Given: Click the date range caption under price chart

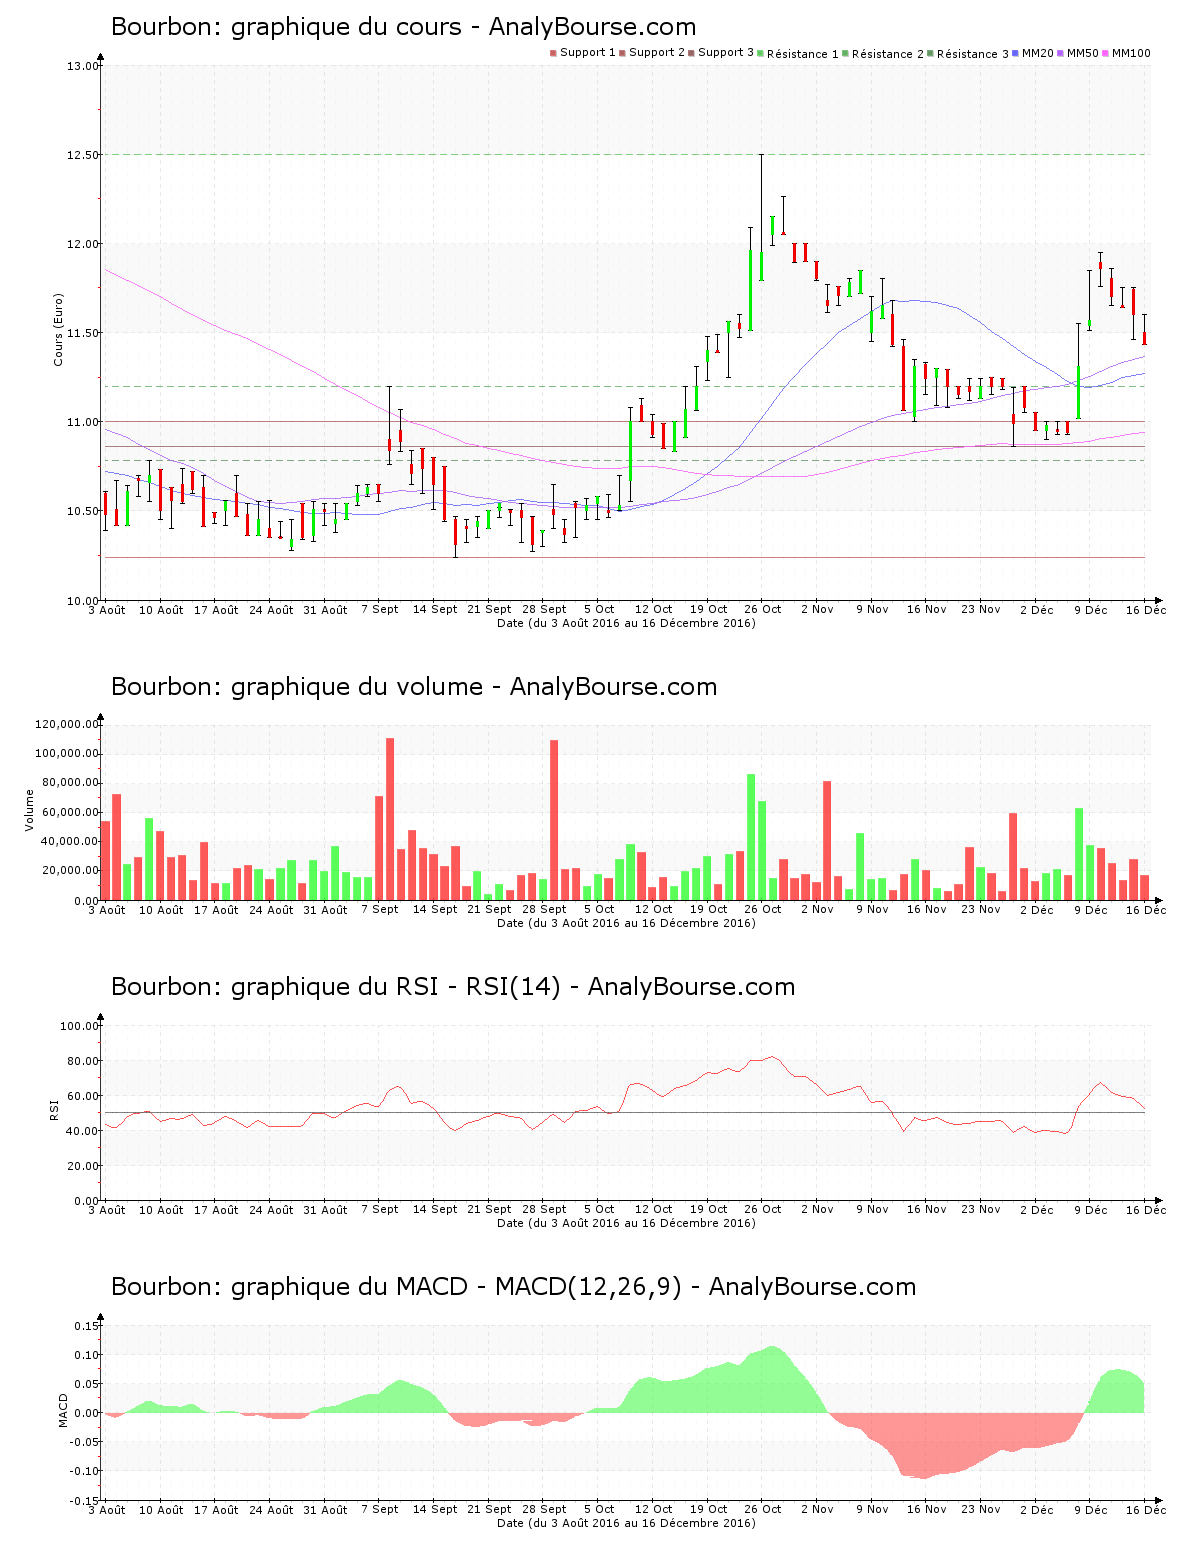Looking at the screenshot, I should (x=626, y=623).
